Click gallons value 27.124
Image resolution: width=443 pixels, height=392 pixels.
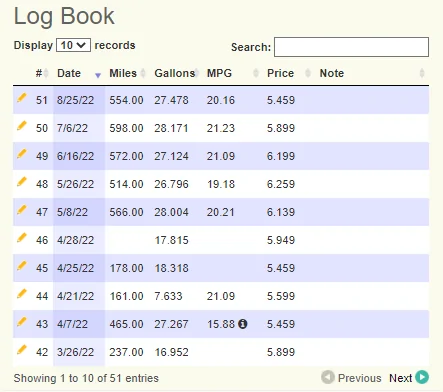[x=171, y=156]
